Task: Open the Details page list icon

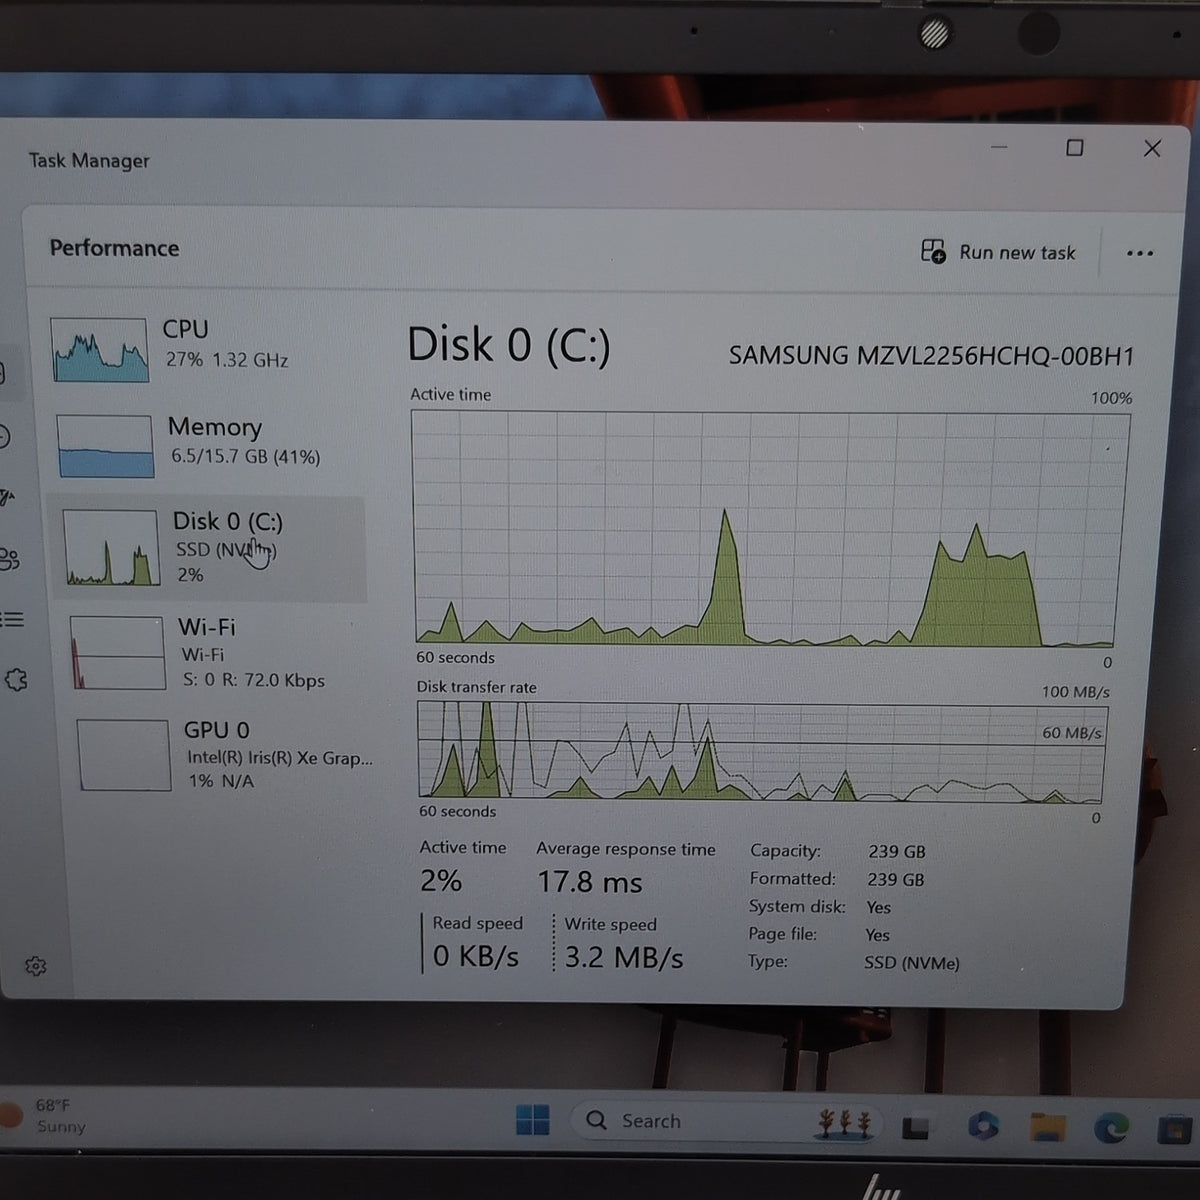Action: [x=12, y=620]
